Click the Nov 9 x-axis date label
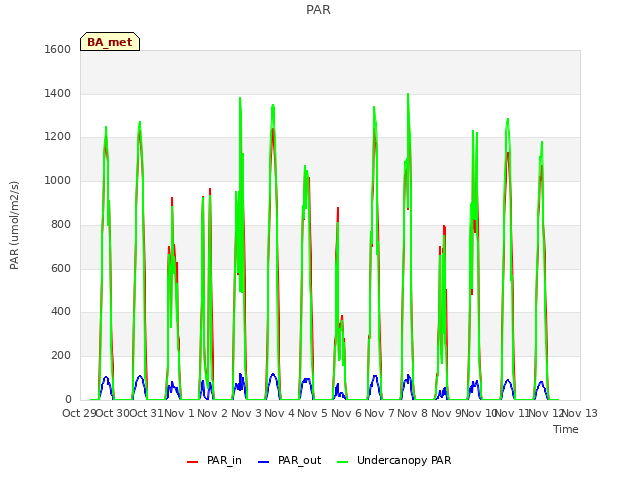 tap(445, 413)
